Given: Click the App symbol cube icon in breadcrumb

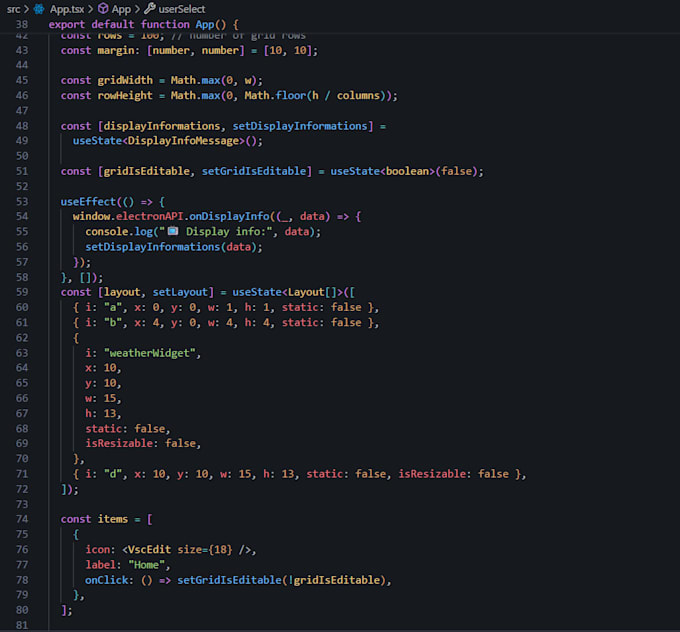Looking at the screenshot, I should (x=103, y=8).
